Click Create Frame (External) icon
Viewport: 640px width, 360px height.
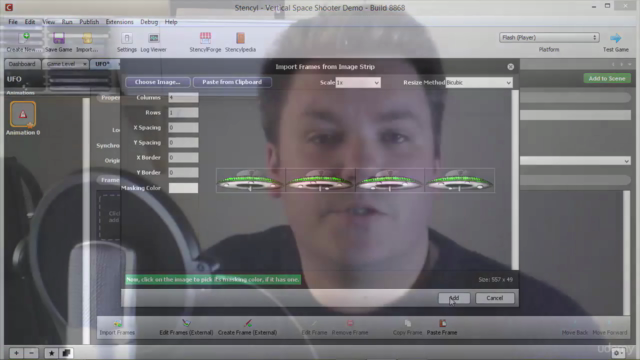[x=248, y=323]
